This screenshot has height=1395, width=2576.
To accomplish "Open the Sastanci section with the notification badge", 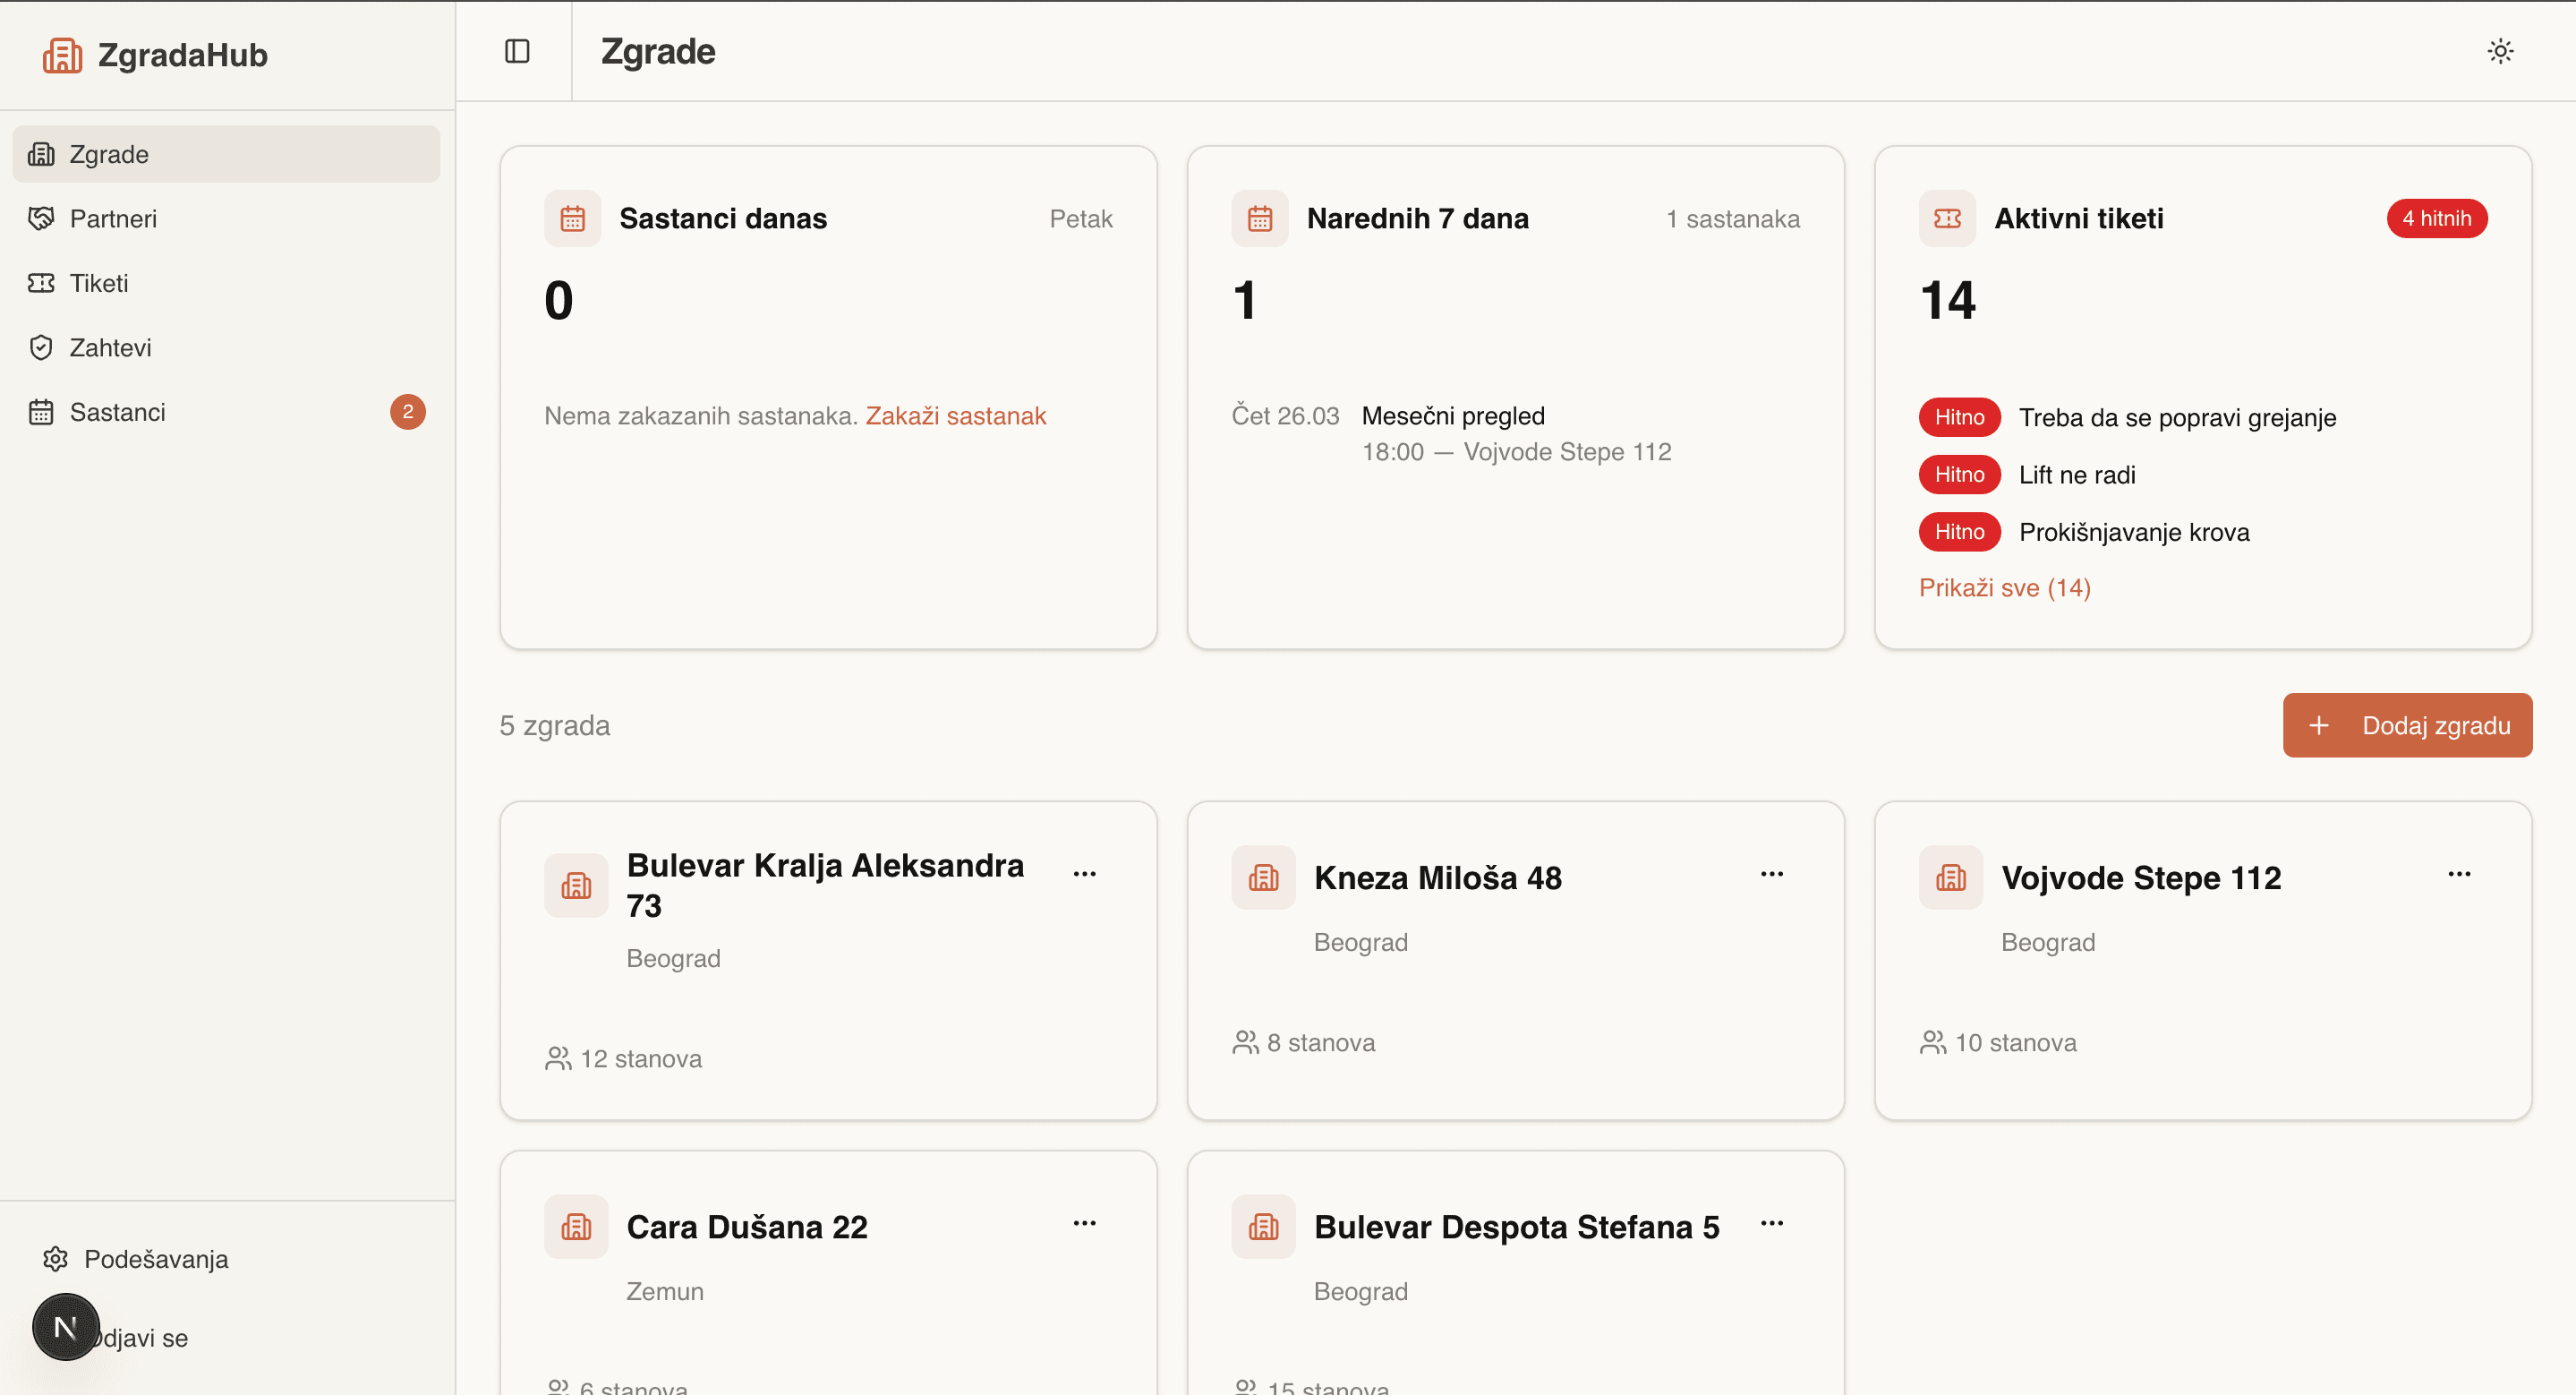I will click(117, 411).
